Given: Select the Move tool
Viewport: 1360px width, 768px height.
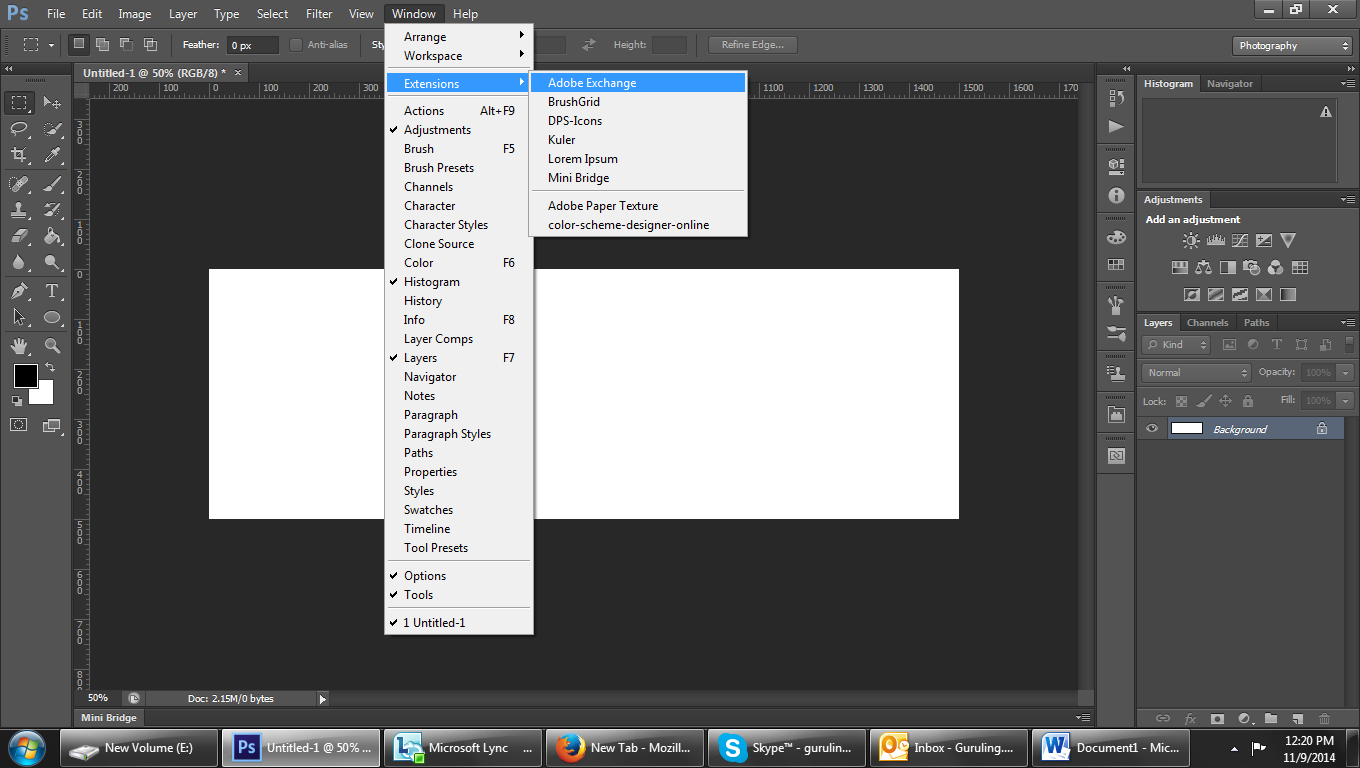Looking at the screenshot, I should pos(52,103).
